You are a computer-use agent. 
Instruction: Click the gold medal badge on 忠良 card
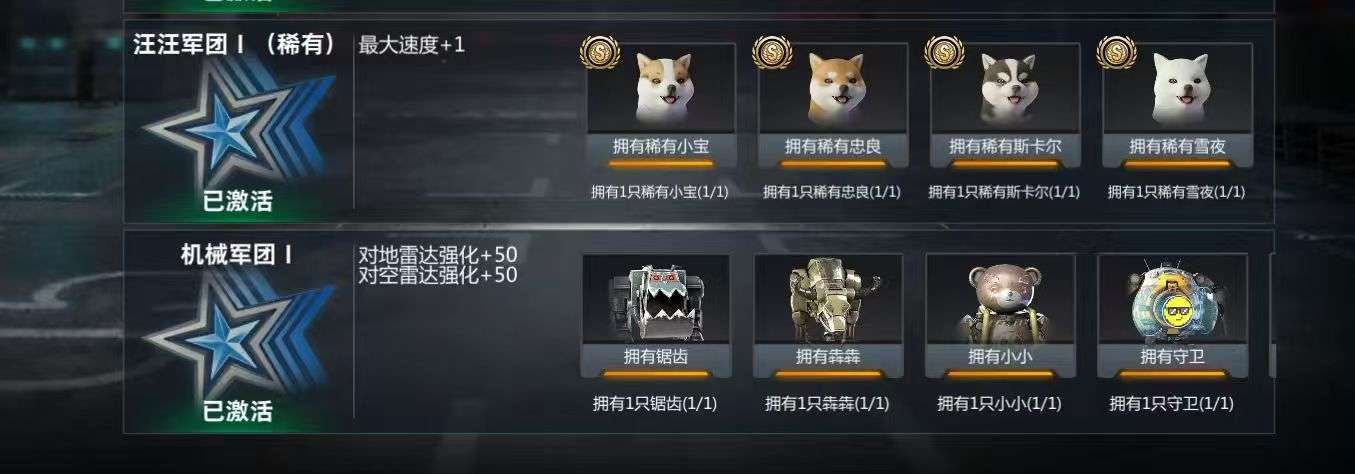point(772,52)
